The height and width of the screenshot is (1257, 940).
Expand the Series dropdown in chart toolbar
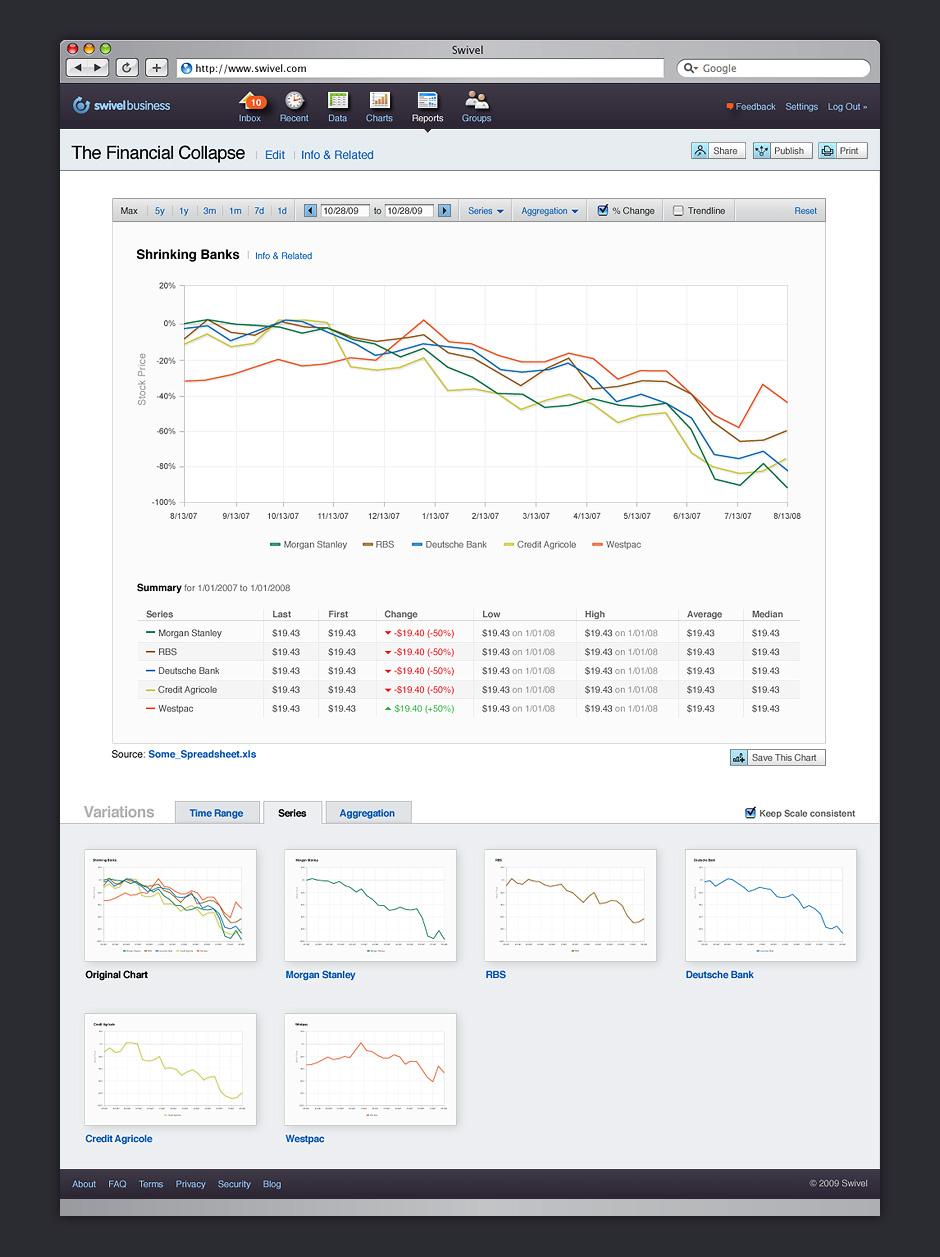pyautogui.click(x=486, y=211)
